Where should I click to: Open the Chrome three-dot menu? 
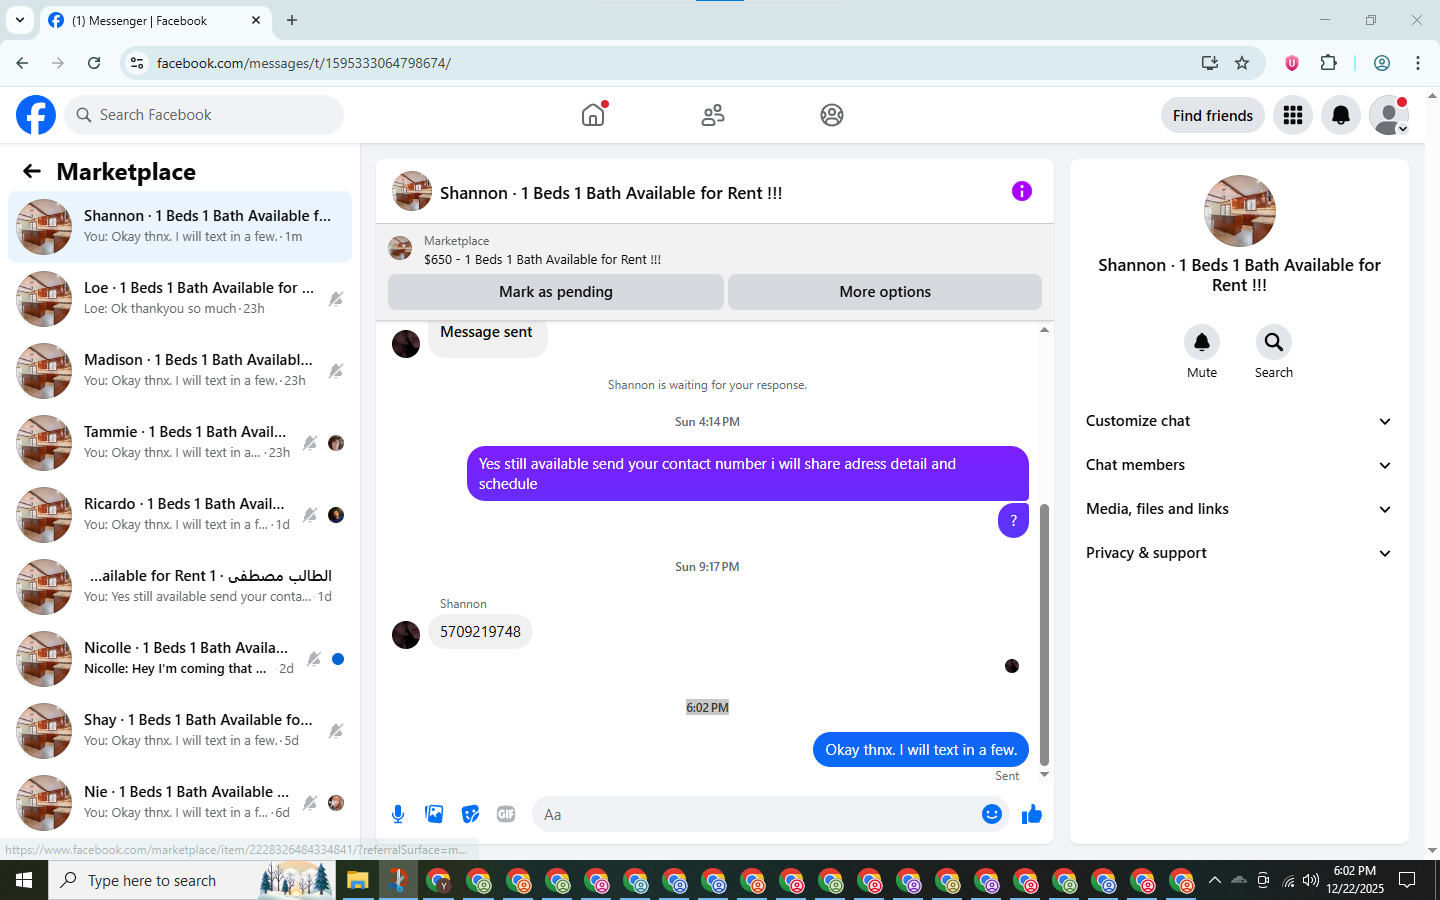tap(1418, 63)
